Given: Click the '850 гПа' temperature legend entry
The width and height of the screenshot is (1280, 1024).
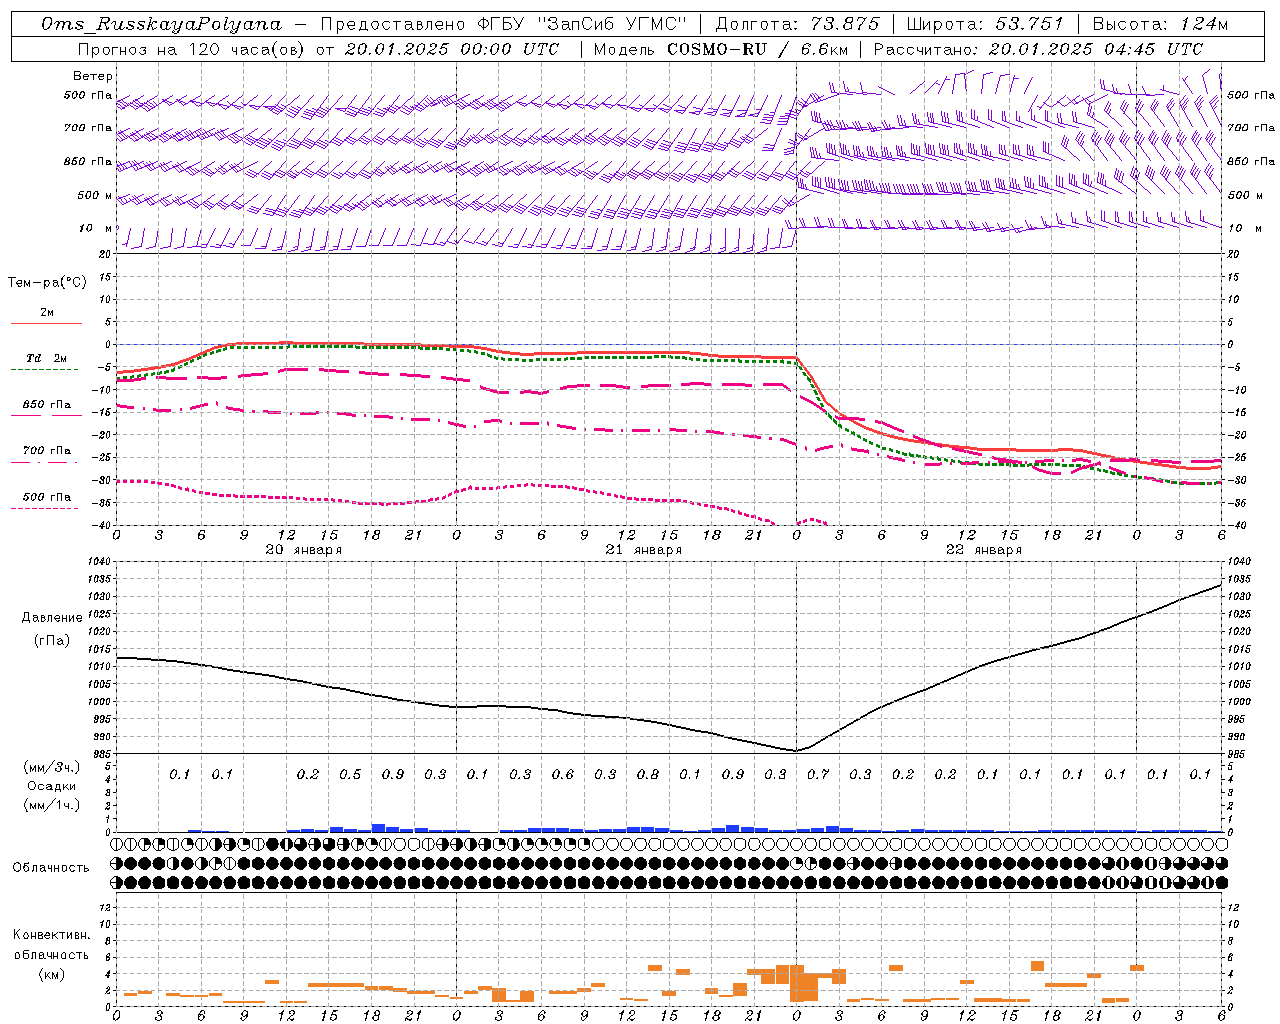Looking at the screenshot, I should [x=47, y=405].
